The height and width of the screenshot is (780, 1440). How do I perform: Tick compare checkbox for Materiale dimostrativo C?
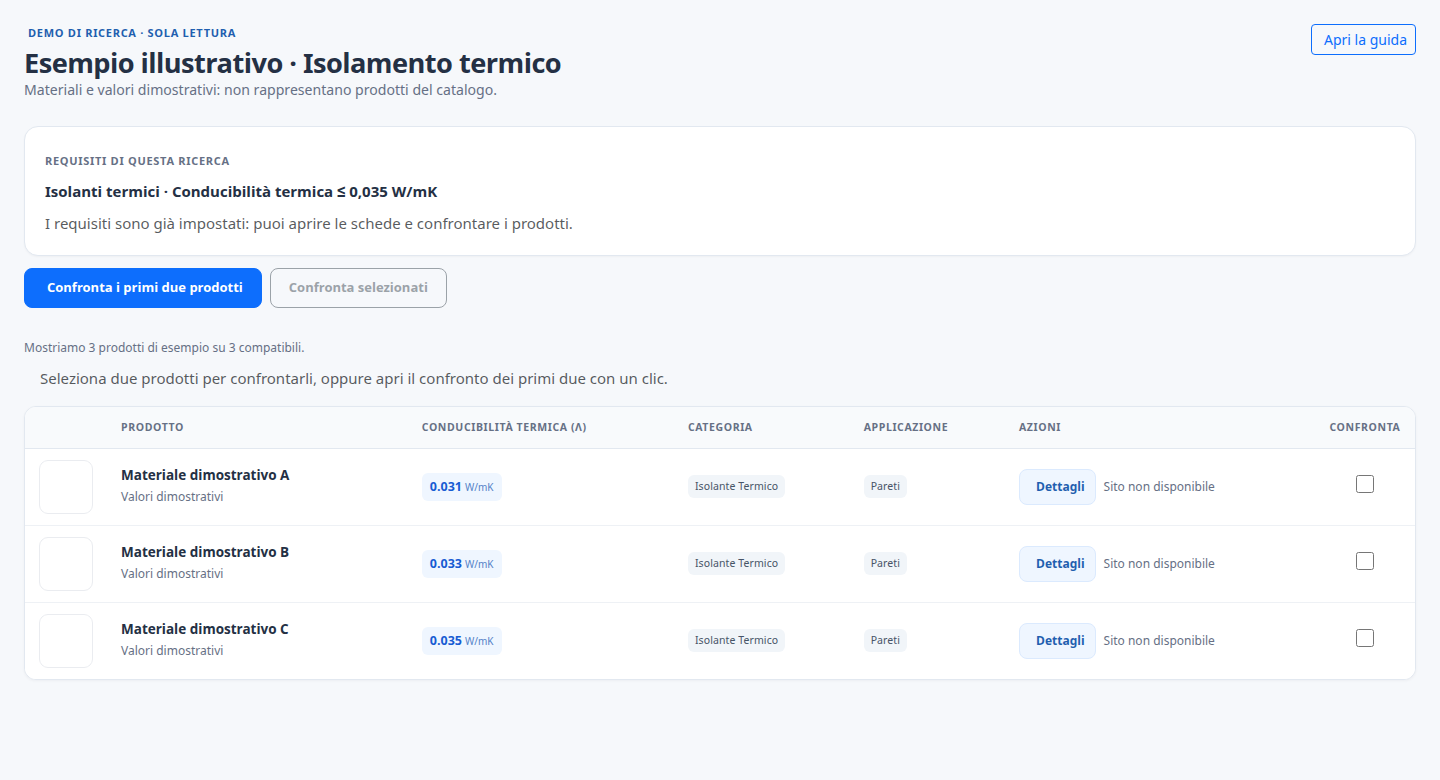(1365, 638)
